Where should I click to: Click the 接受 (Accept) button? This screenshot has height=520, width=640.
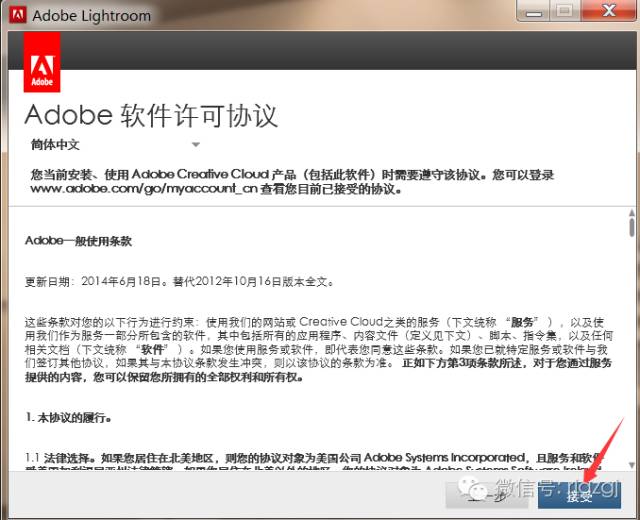pyautogui.click(x=579, y=495)
